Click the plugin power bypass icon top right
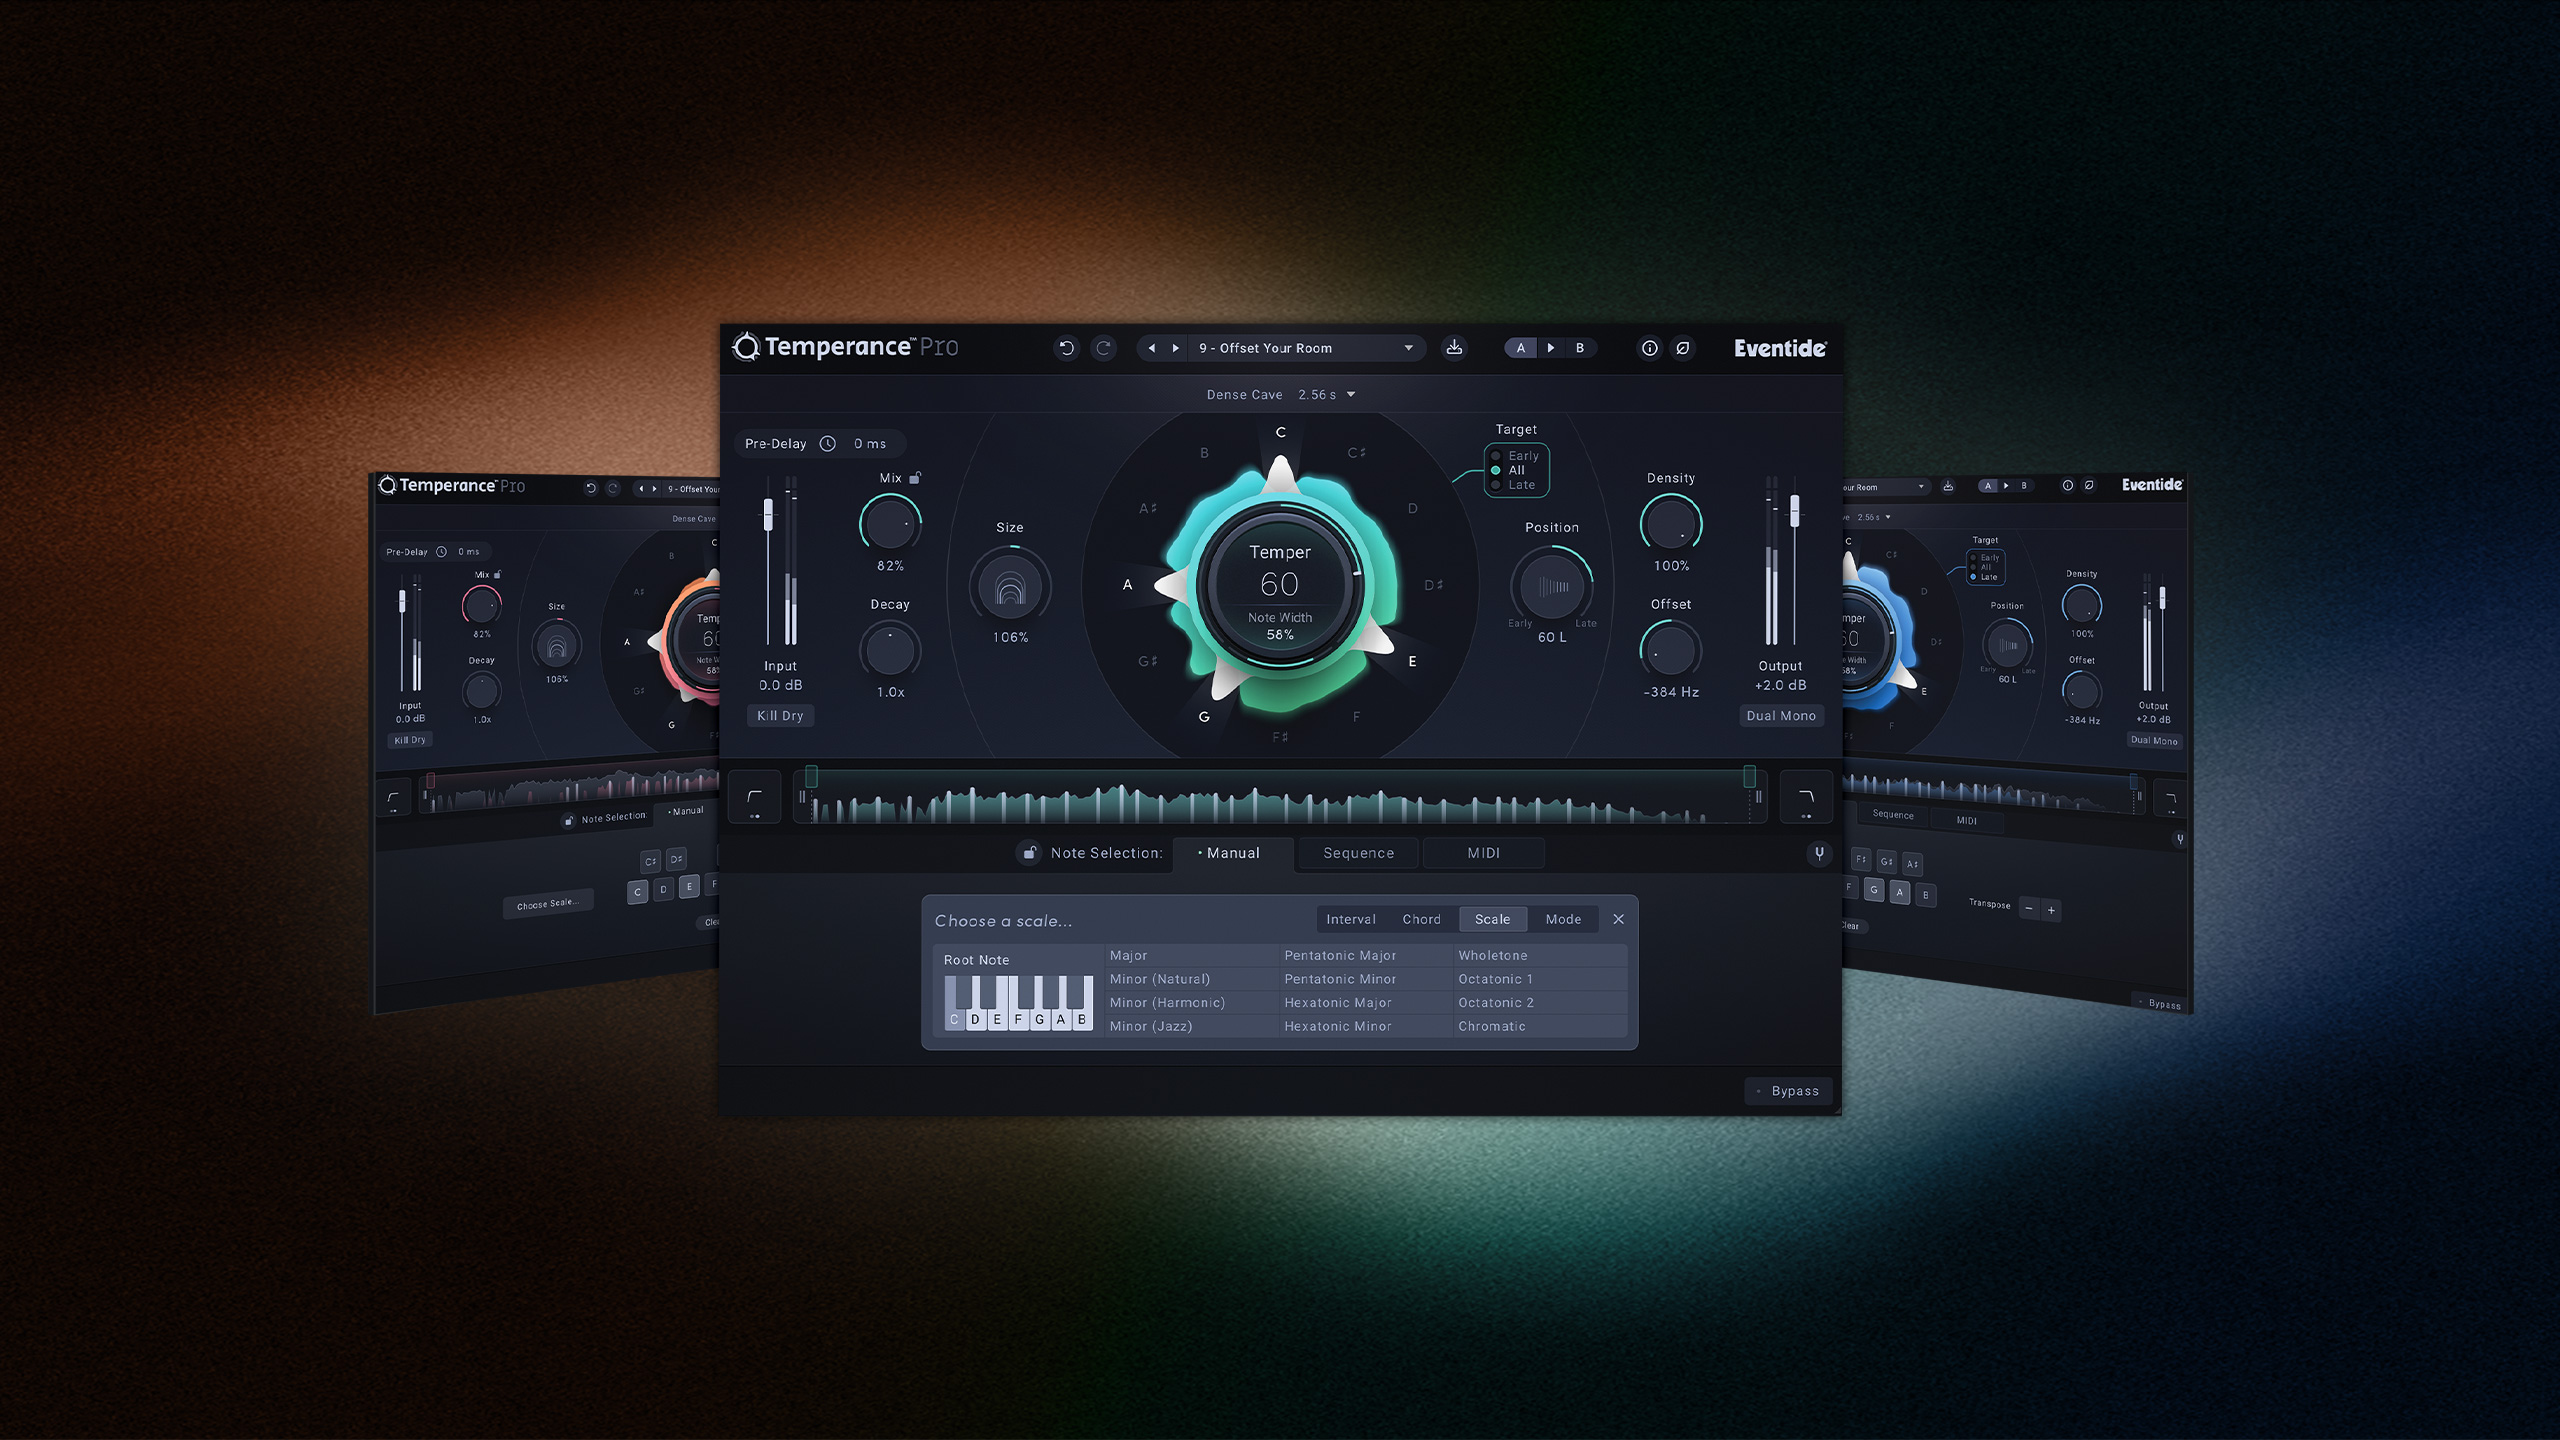Screen dimensions: 2560x1440 click(1682, 347)
